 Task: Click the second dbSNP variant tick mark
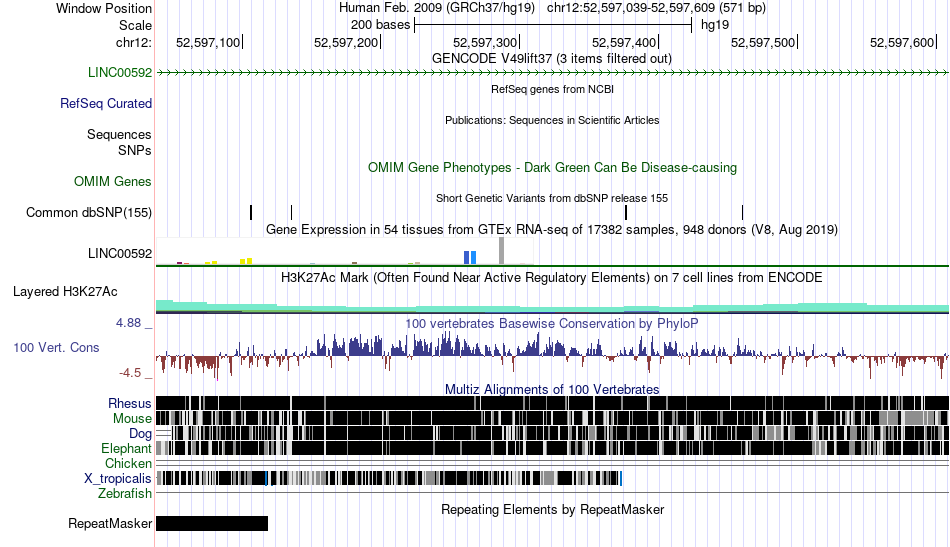[x=291, y=213]
